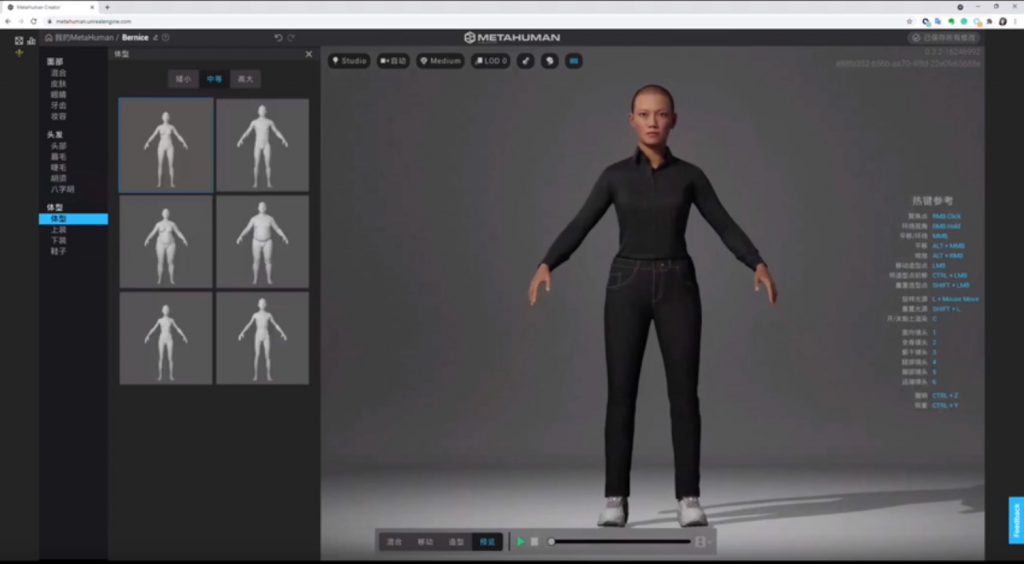Click the home icon beside MetaHuman breadcrumb
The height and width of the screenshot is (564, 1024).
48,38
